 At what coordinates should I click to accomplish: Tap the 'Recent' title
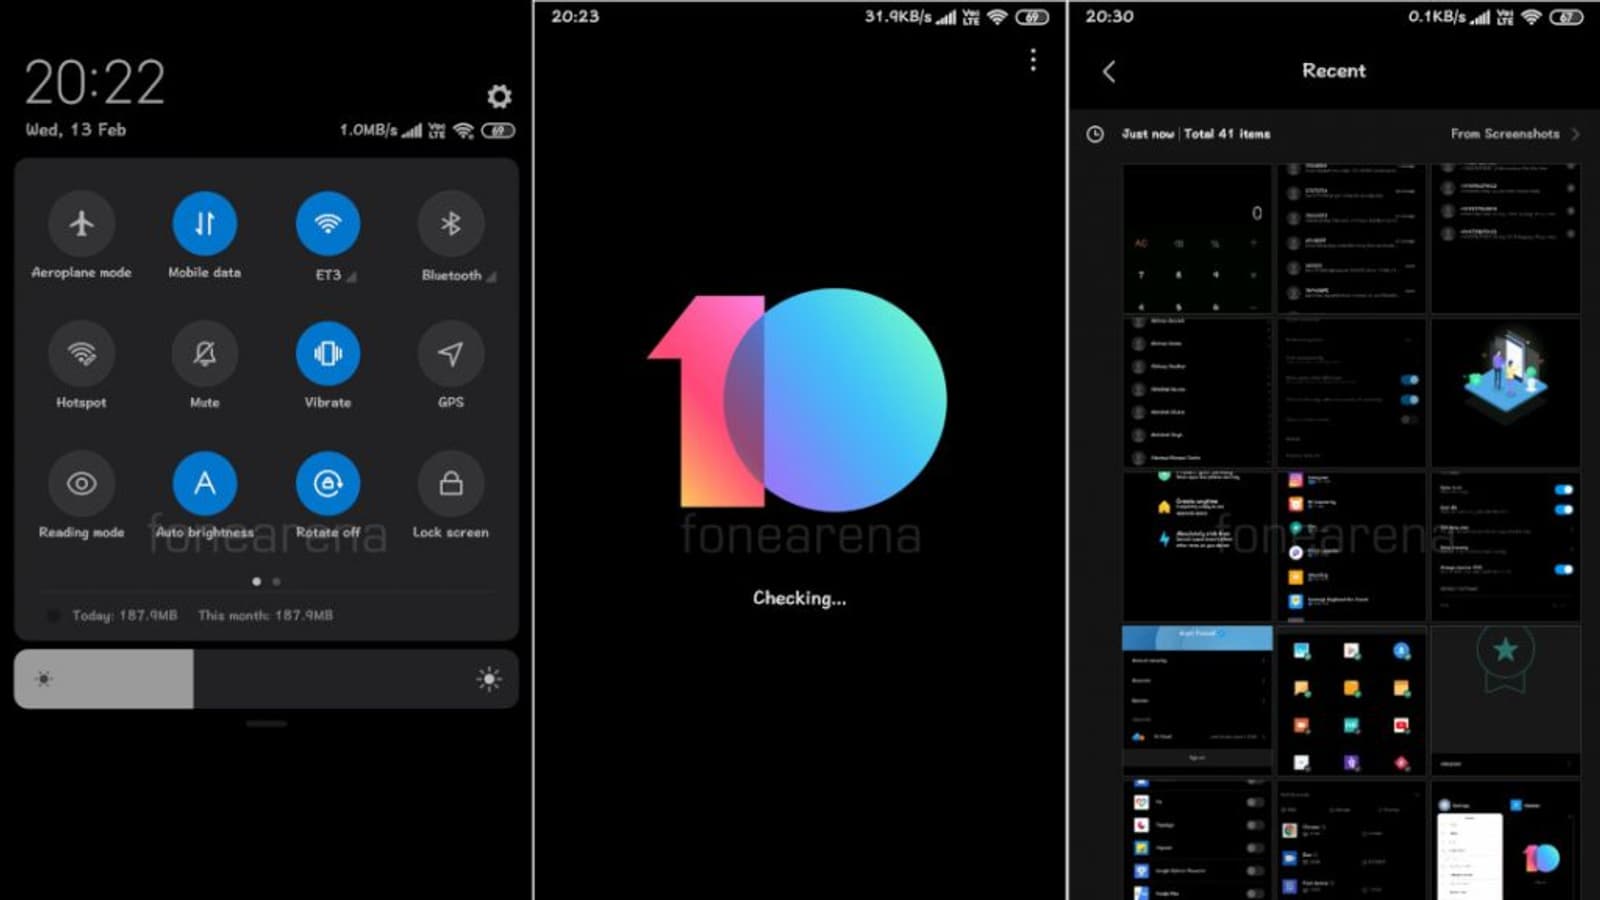1334,71
